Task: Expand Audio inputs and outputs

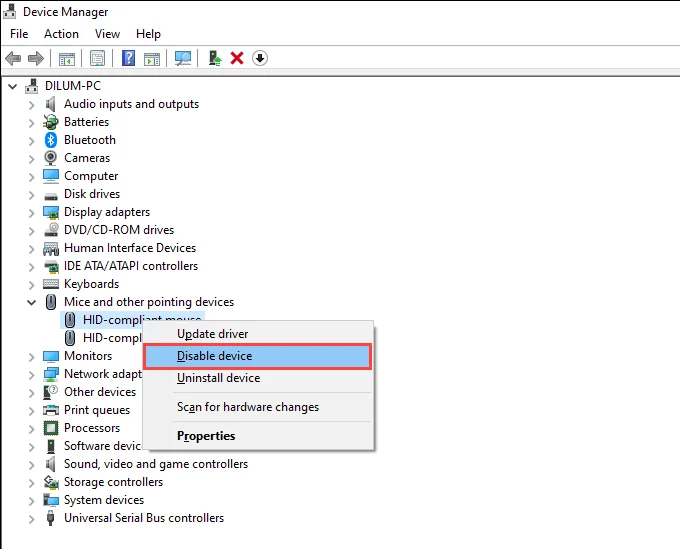Action: point(31,105)
